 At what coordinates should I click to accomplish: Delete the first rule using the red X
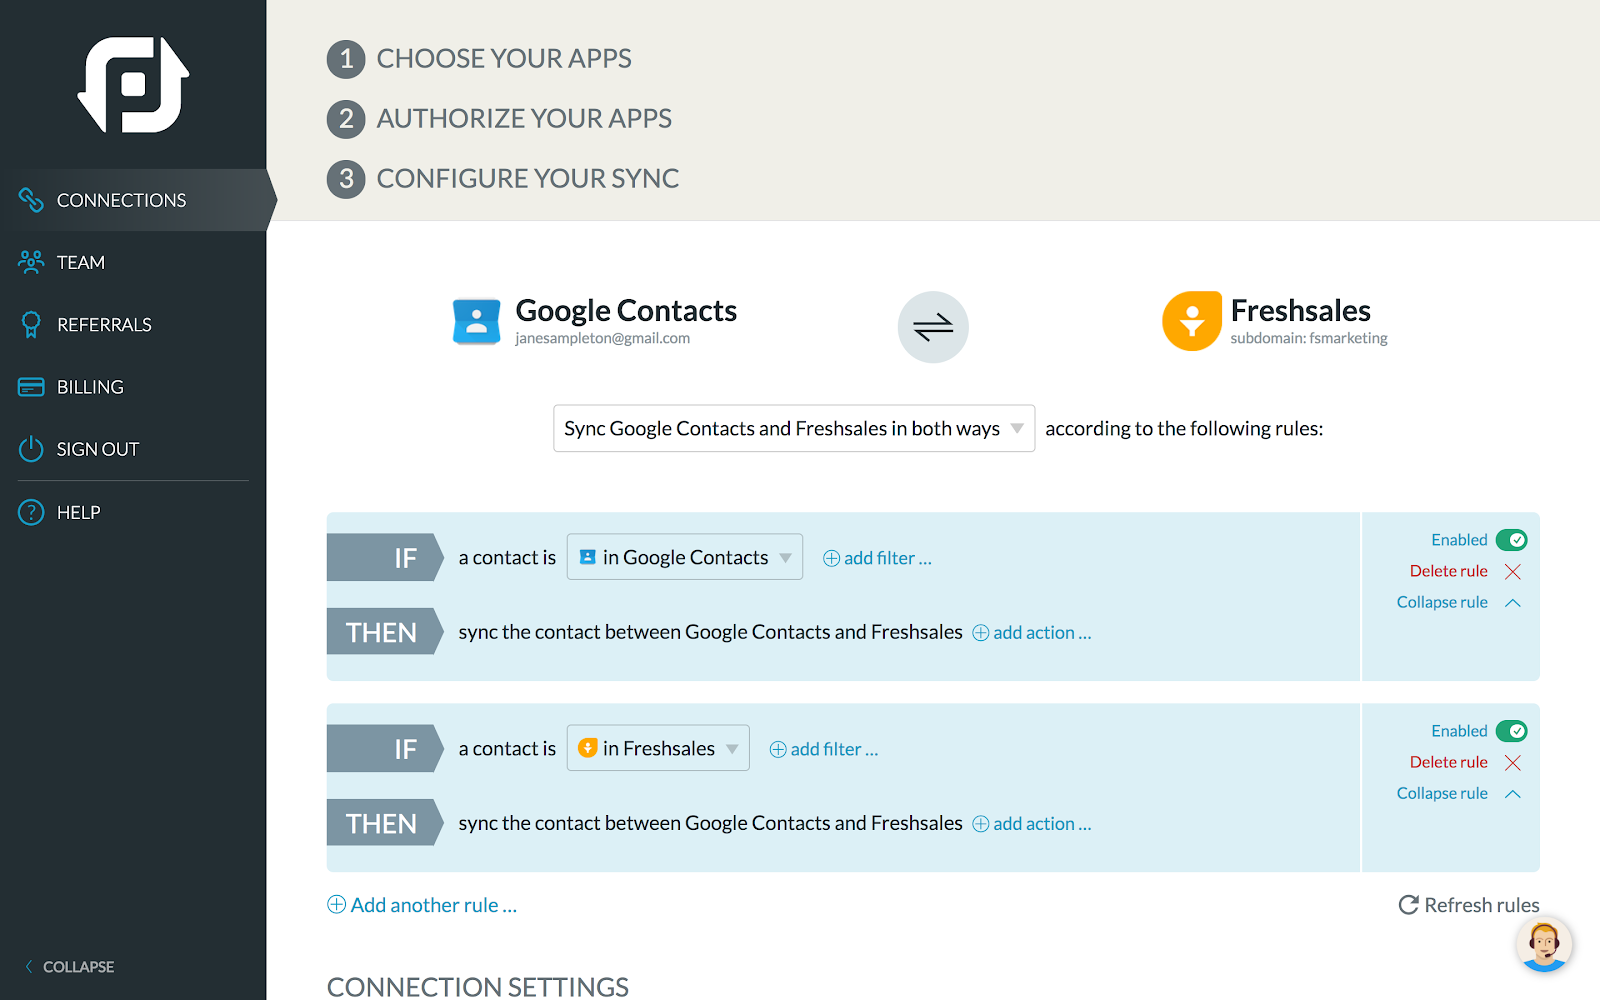tap(1513, 571)
